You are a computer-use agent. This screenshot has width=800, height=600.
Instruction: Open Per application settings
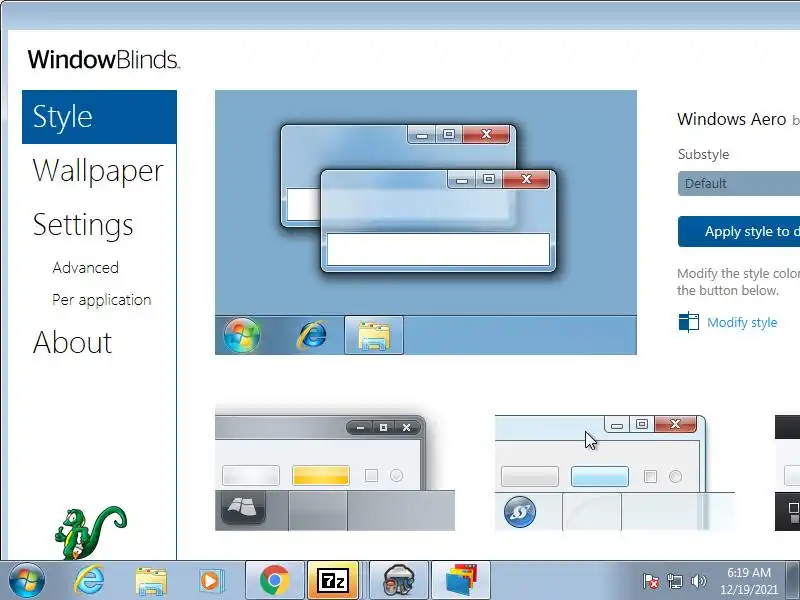[x=102, y=300]
